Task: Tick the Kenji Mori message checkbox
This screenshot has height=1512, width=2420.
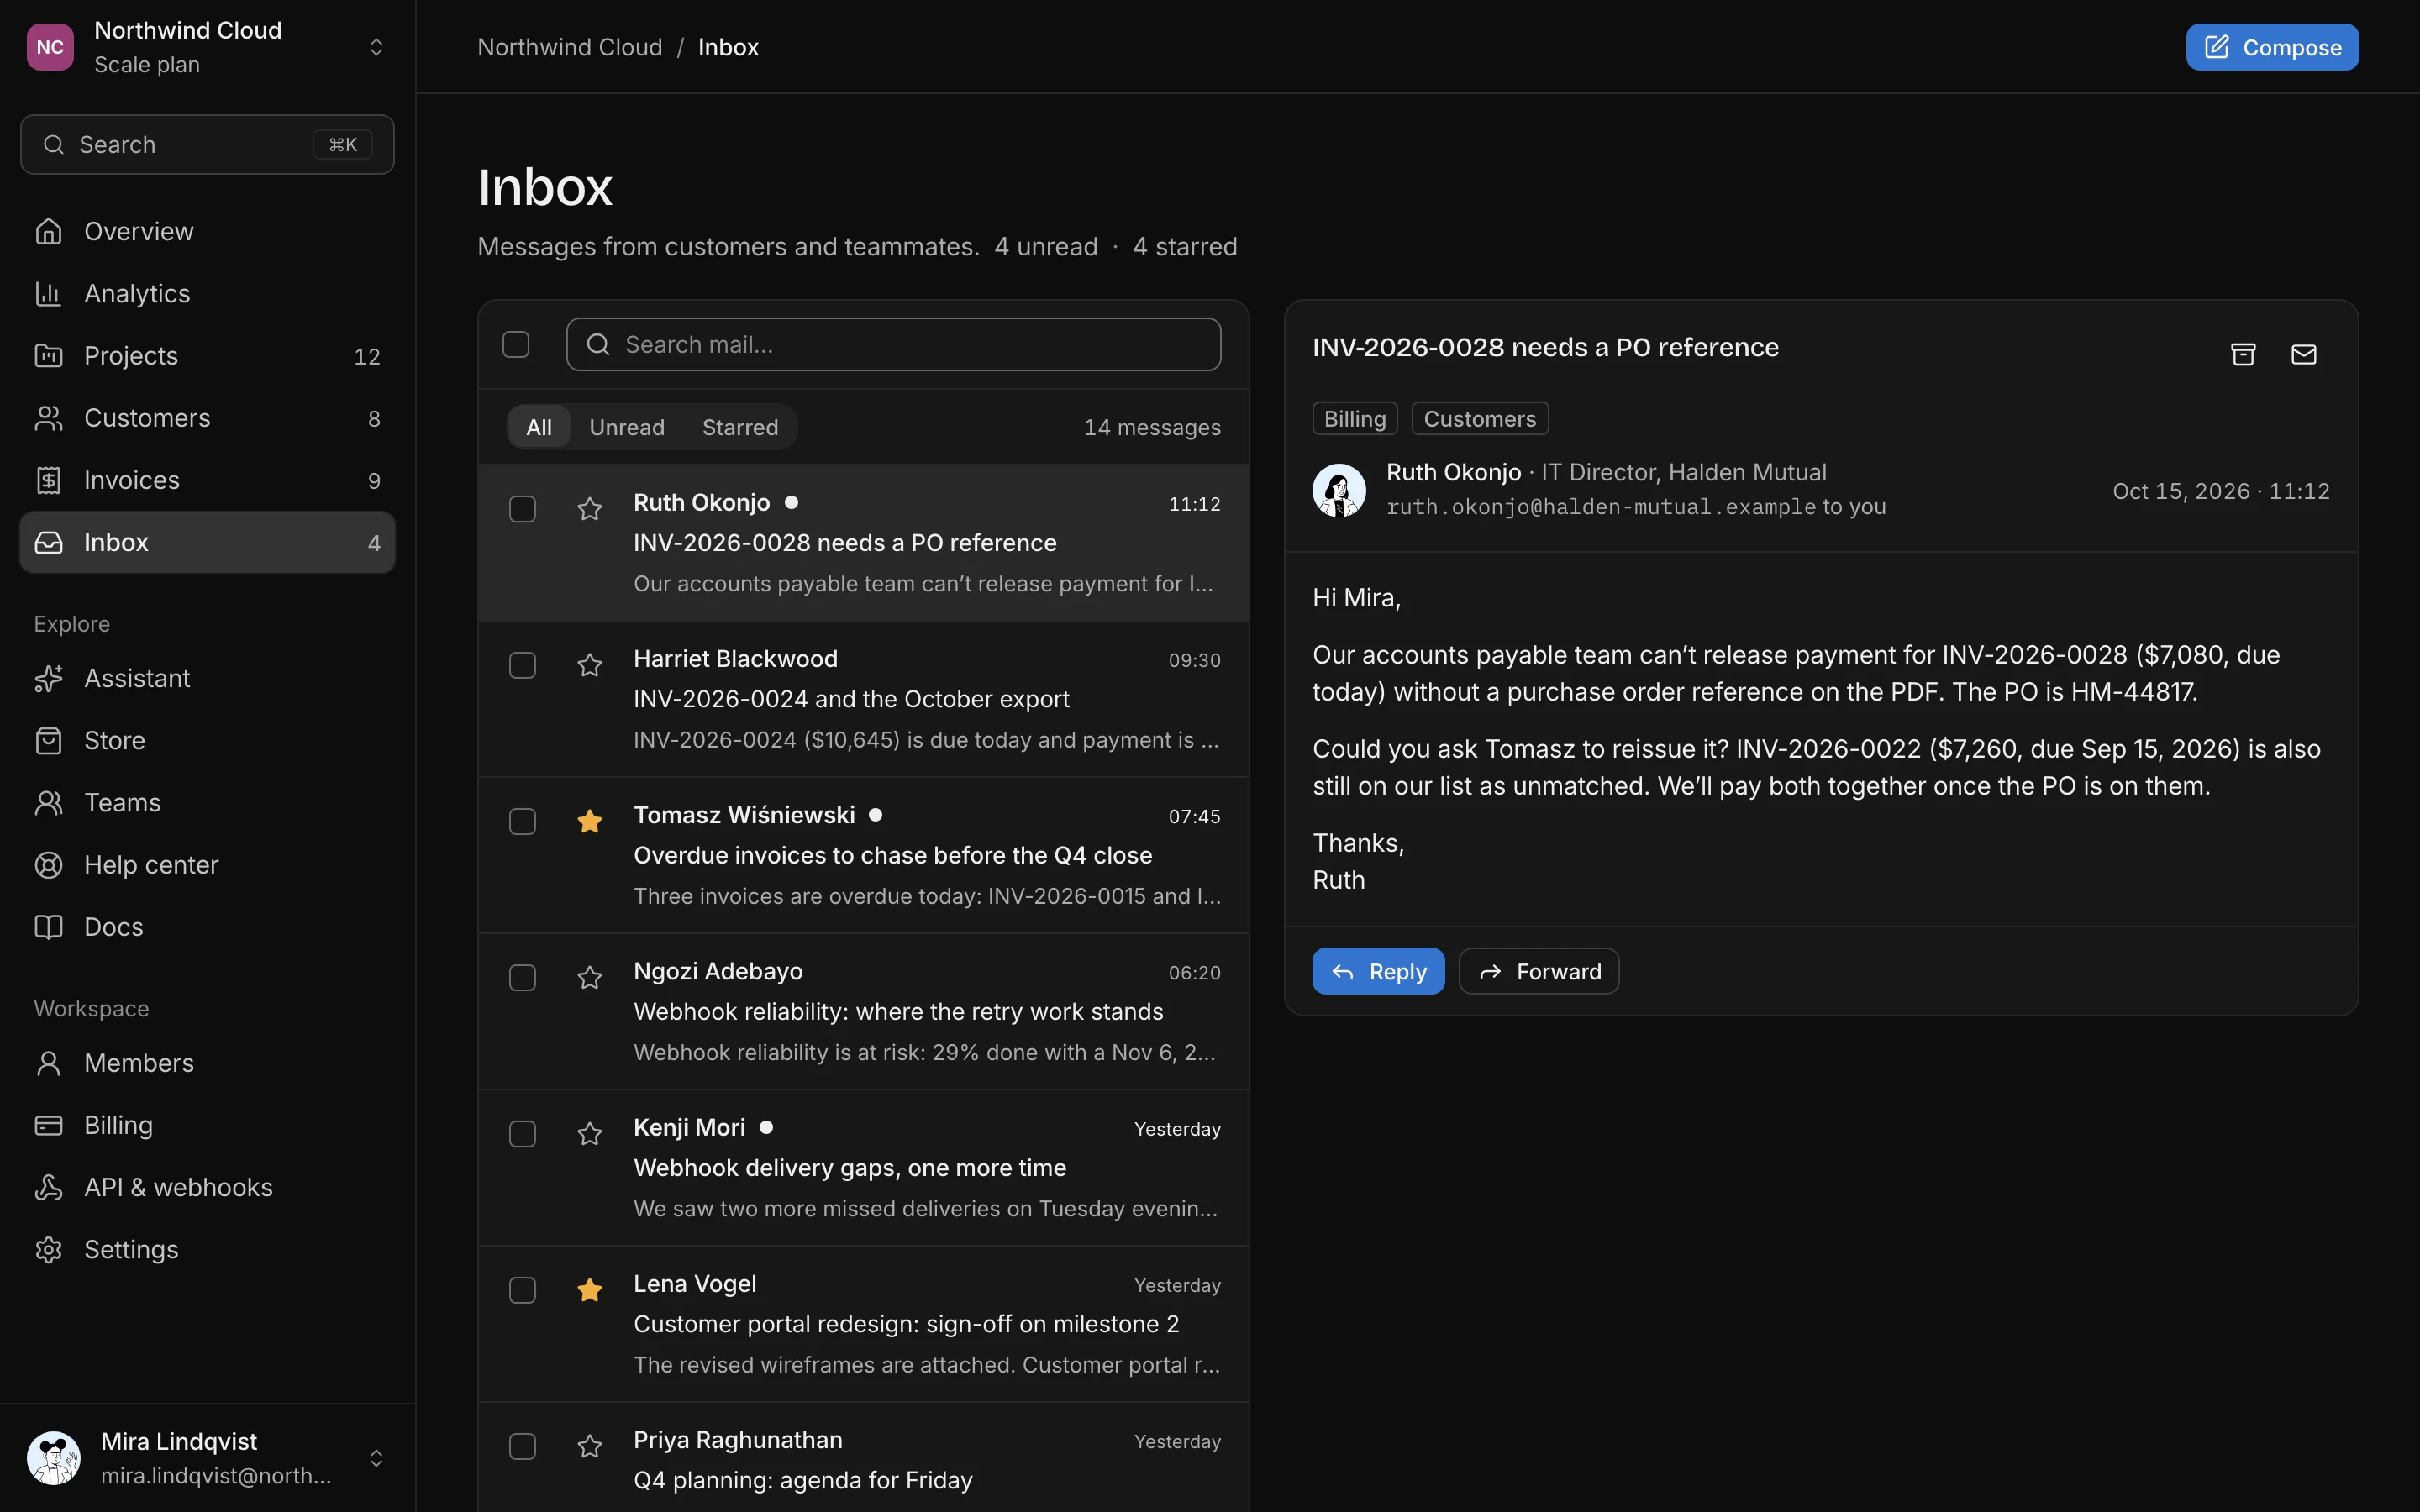Action: (523, 1134)
